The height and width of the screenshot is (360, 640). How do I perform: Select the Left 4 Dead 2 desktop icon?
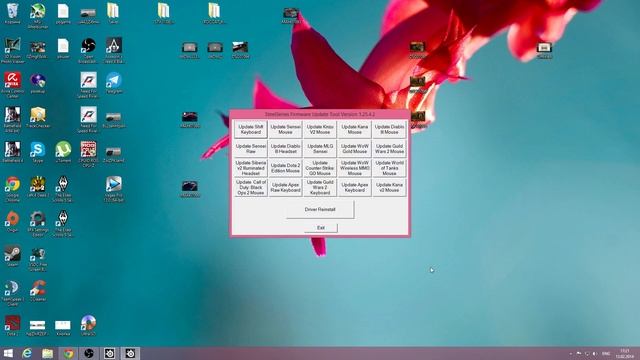(x=38, y=187)
